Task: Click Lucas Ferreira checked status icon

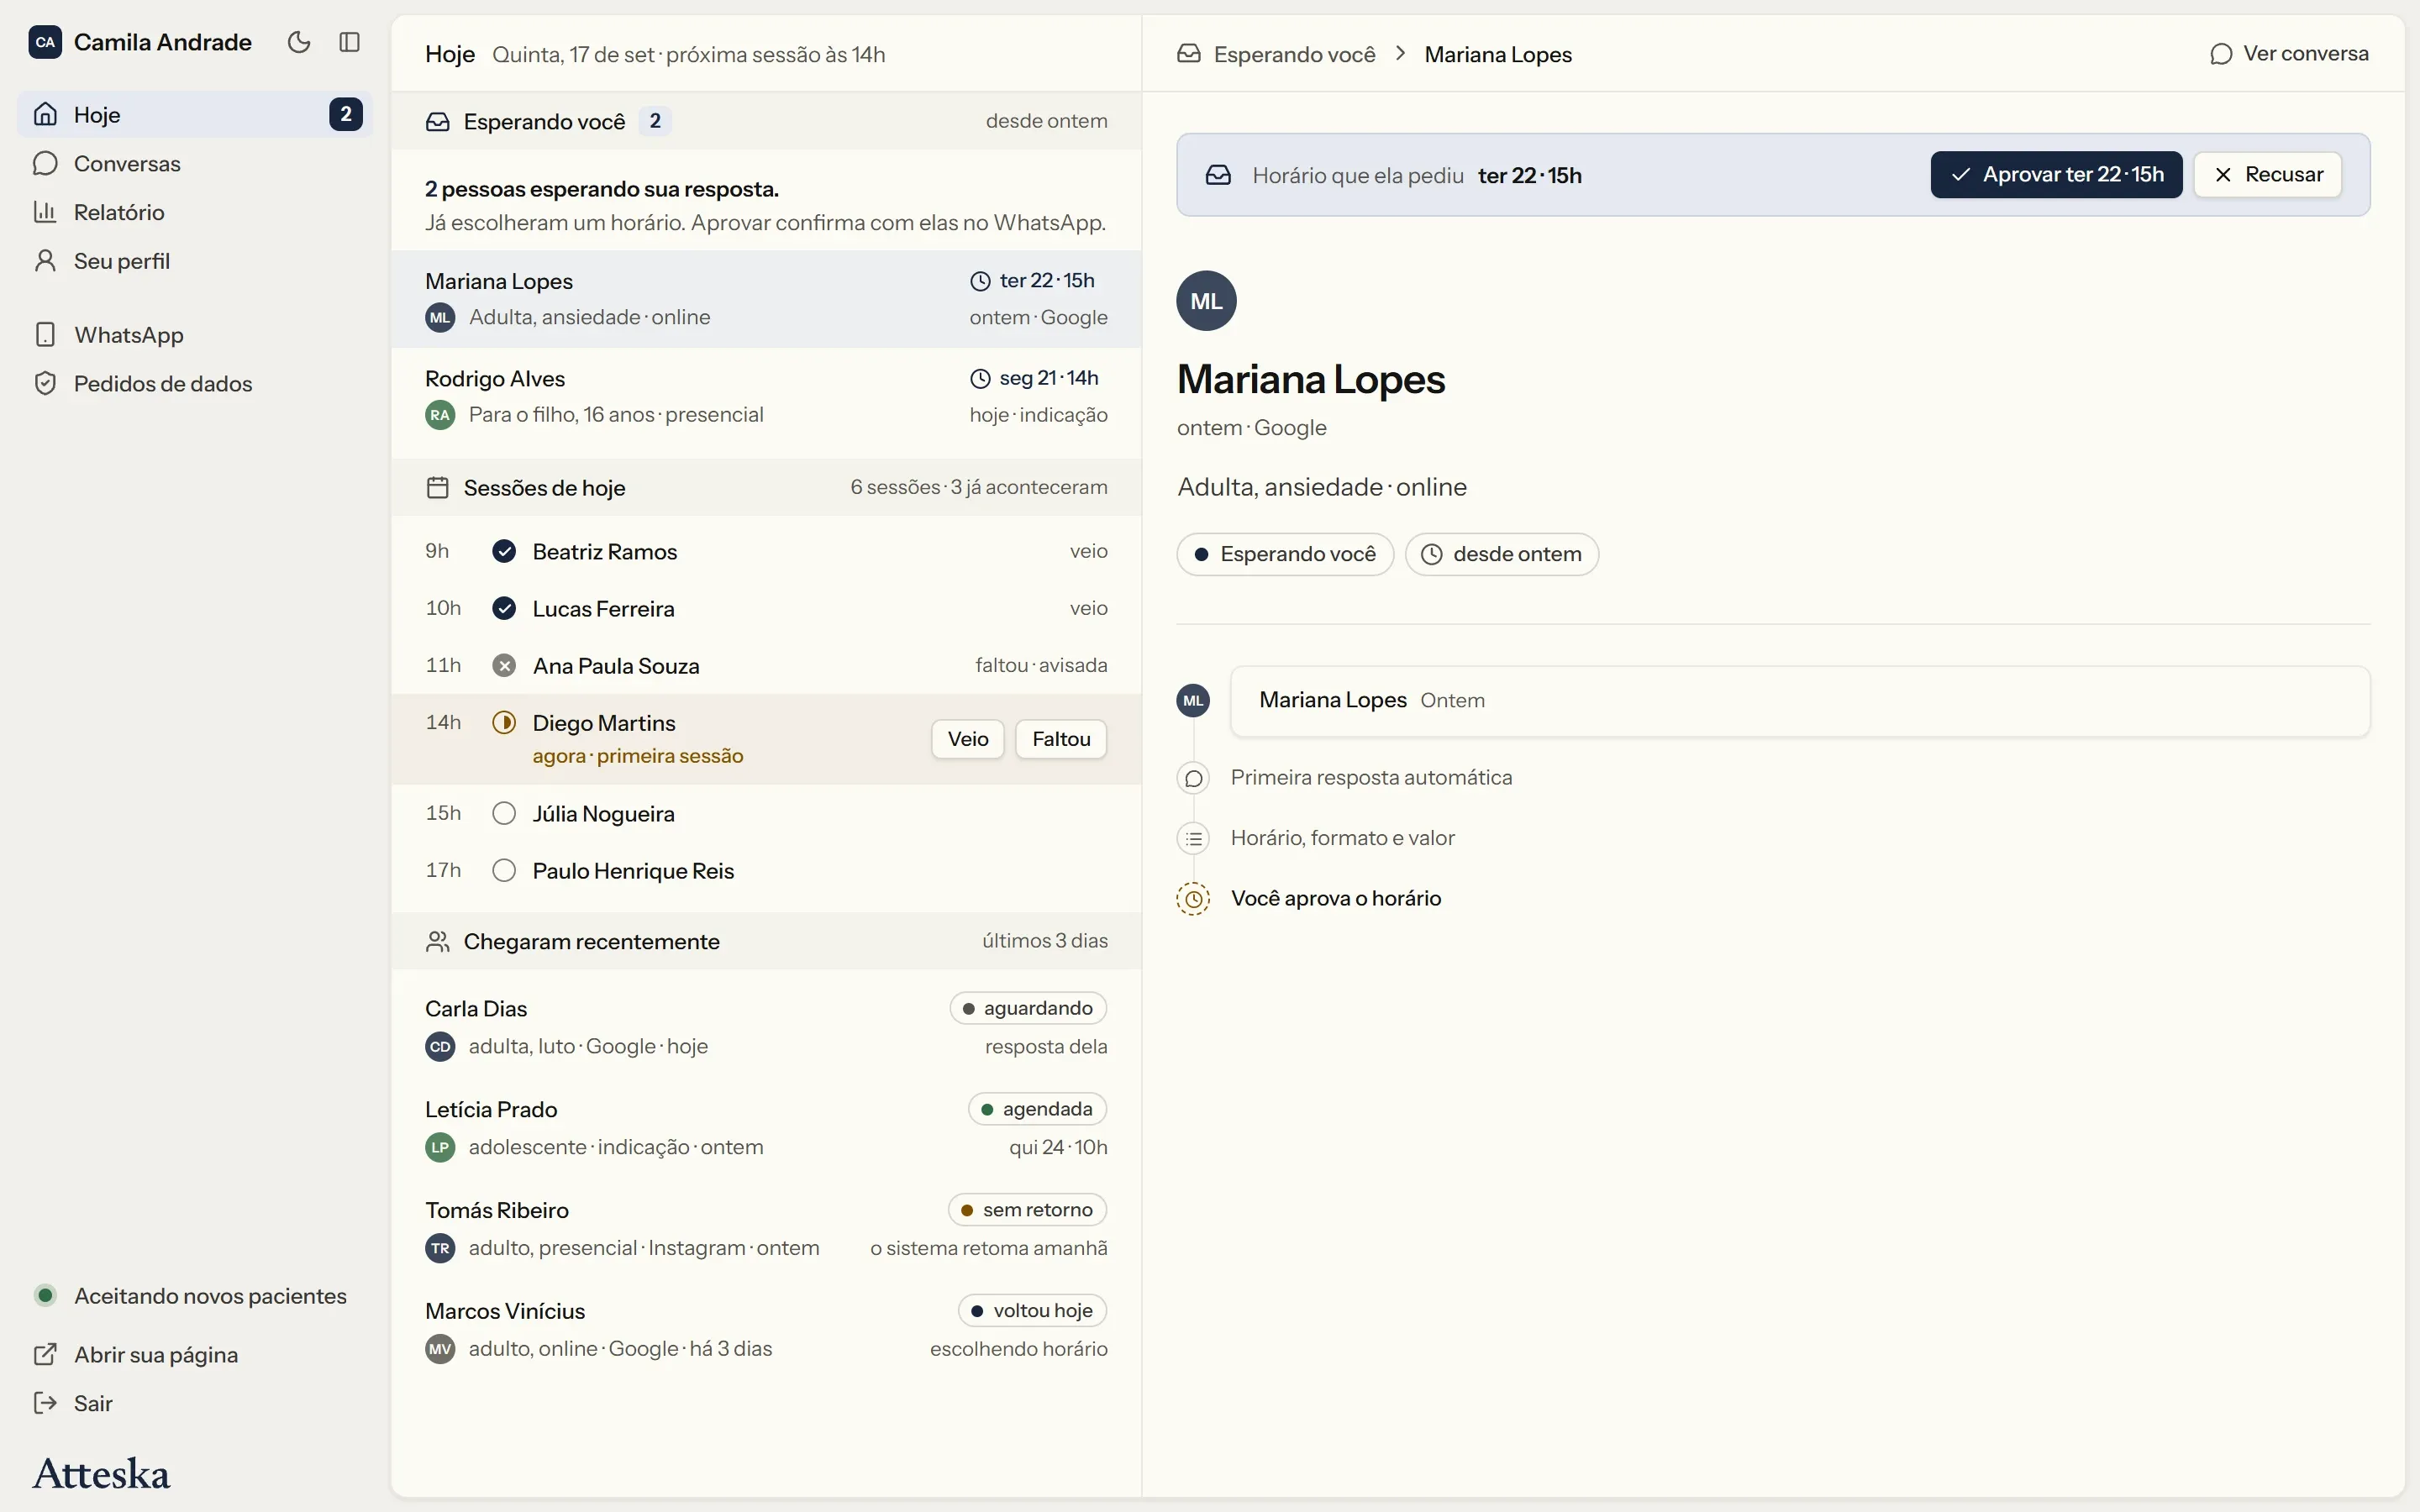Action: tap(504, 608)
